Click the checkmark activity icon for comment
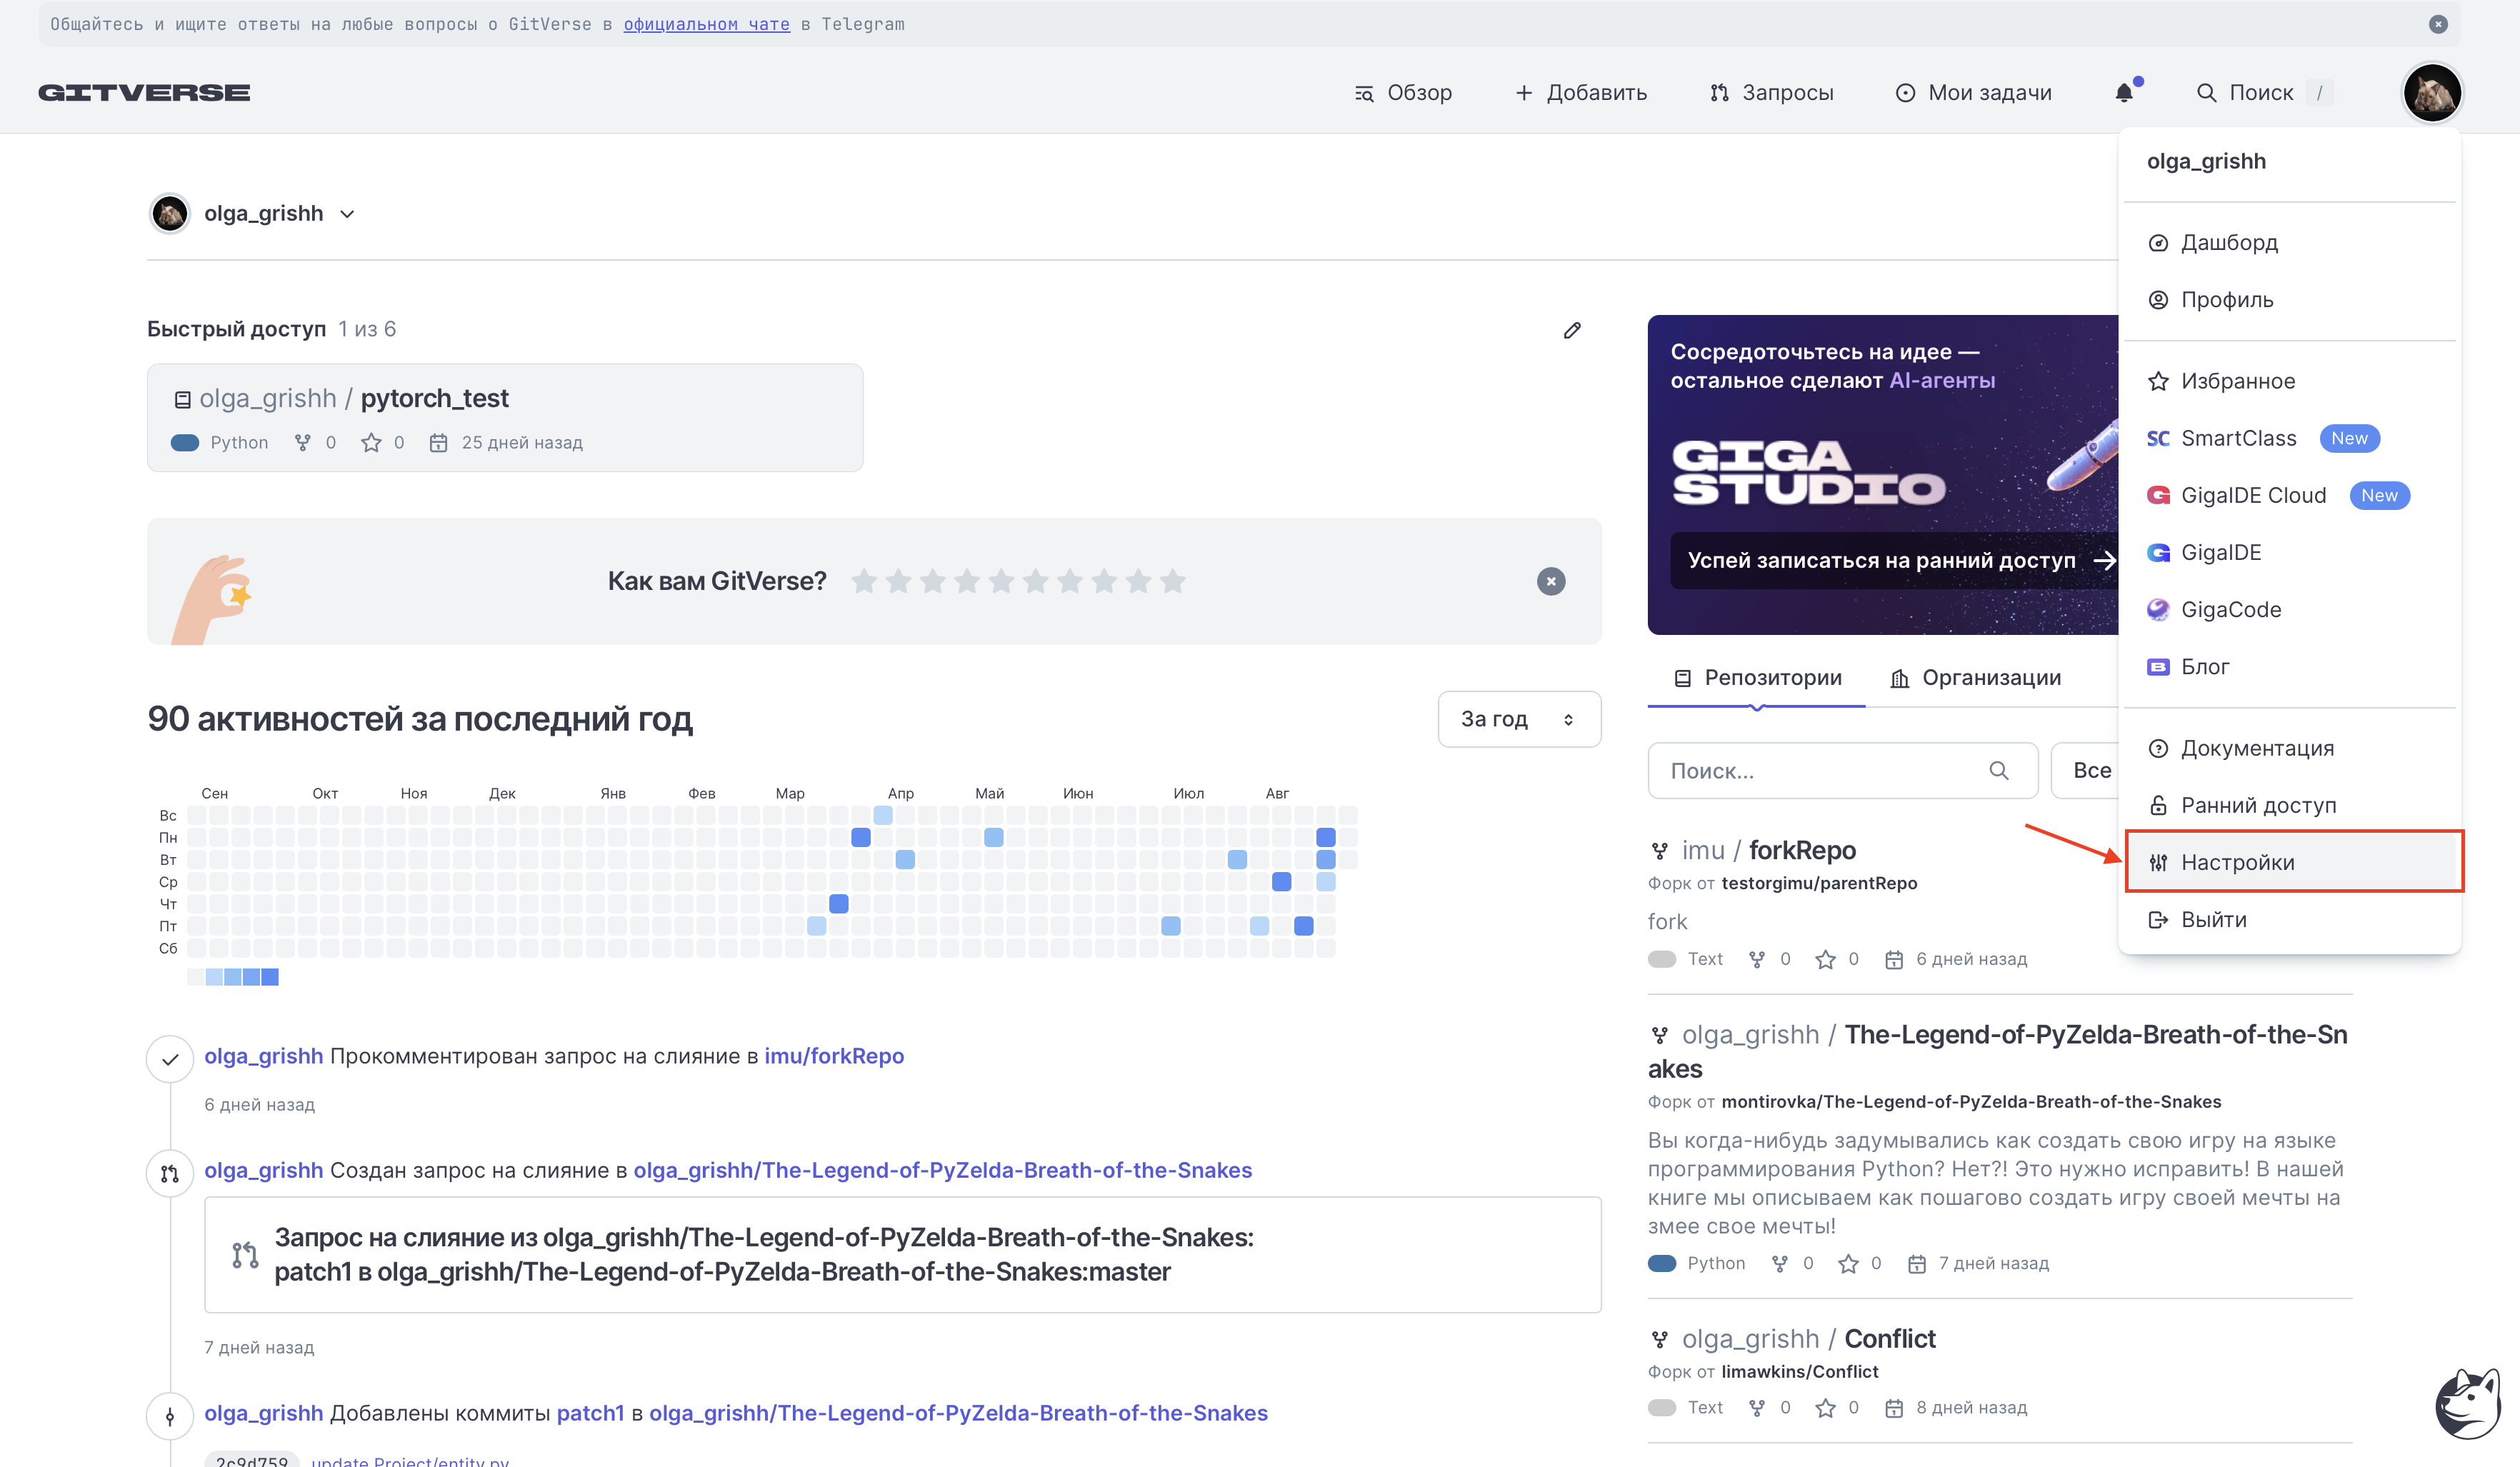The image size is (2520, 1467). click(x=170, y=1058)
